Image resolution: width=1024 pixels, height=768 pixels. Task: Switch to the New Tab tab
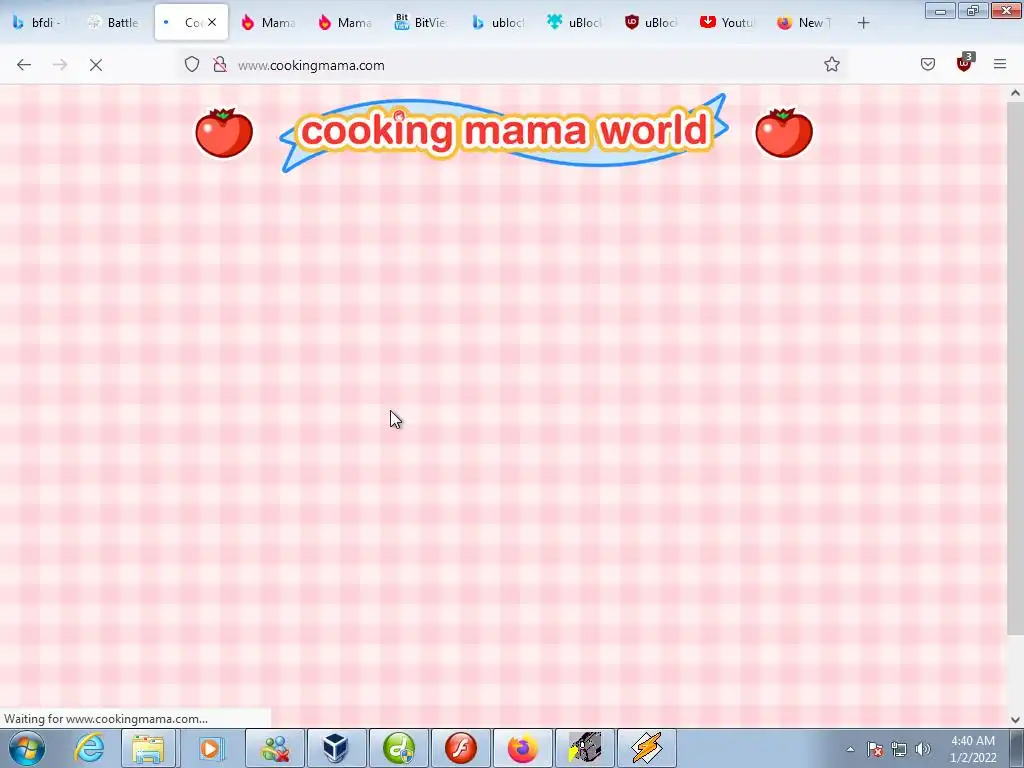click(x=805, y=23)
